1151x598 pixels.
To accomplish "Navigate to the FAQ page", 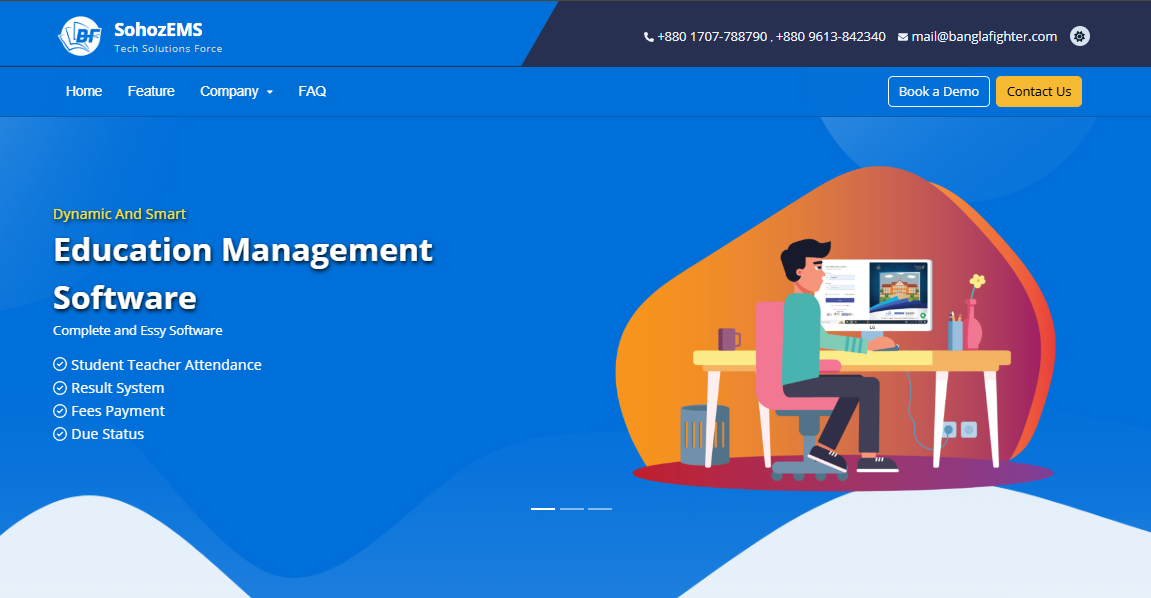I will (312, 91).
